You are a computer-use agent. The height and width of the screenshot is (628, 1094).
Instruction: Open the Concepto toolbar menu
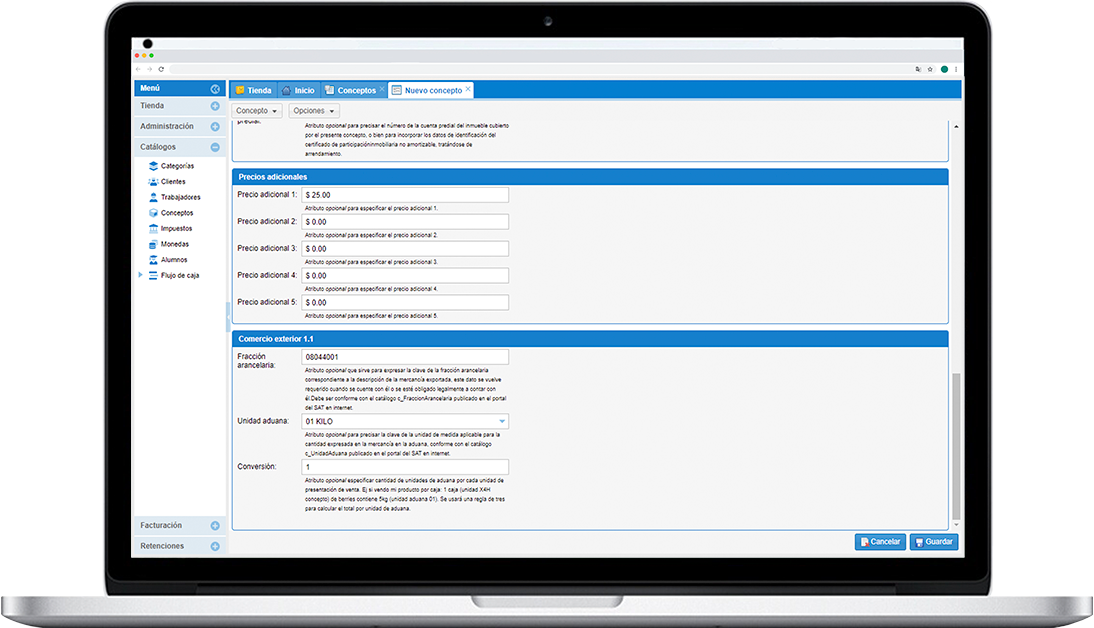[257, 111]
